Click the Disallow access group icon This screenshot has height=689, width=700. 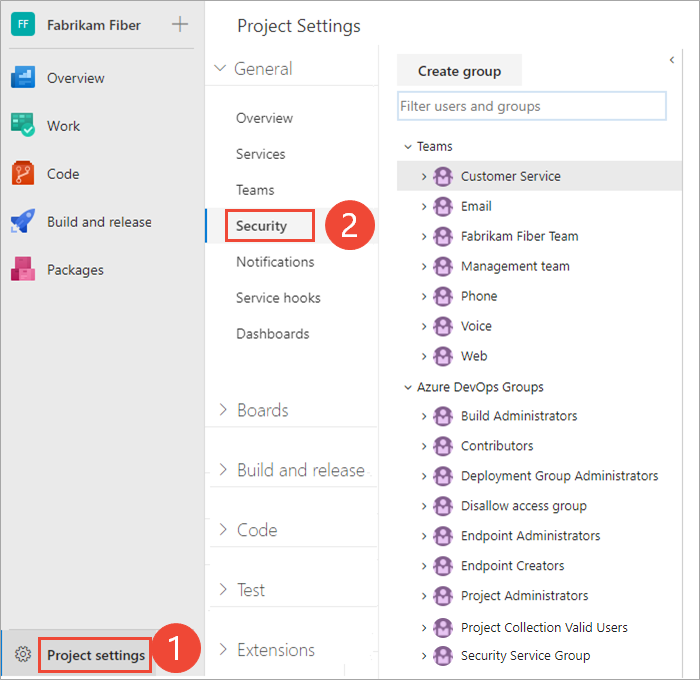[443, 505]
